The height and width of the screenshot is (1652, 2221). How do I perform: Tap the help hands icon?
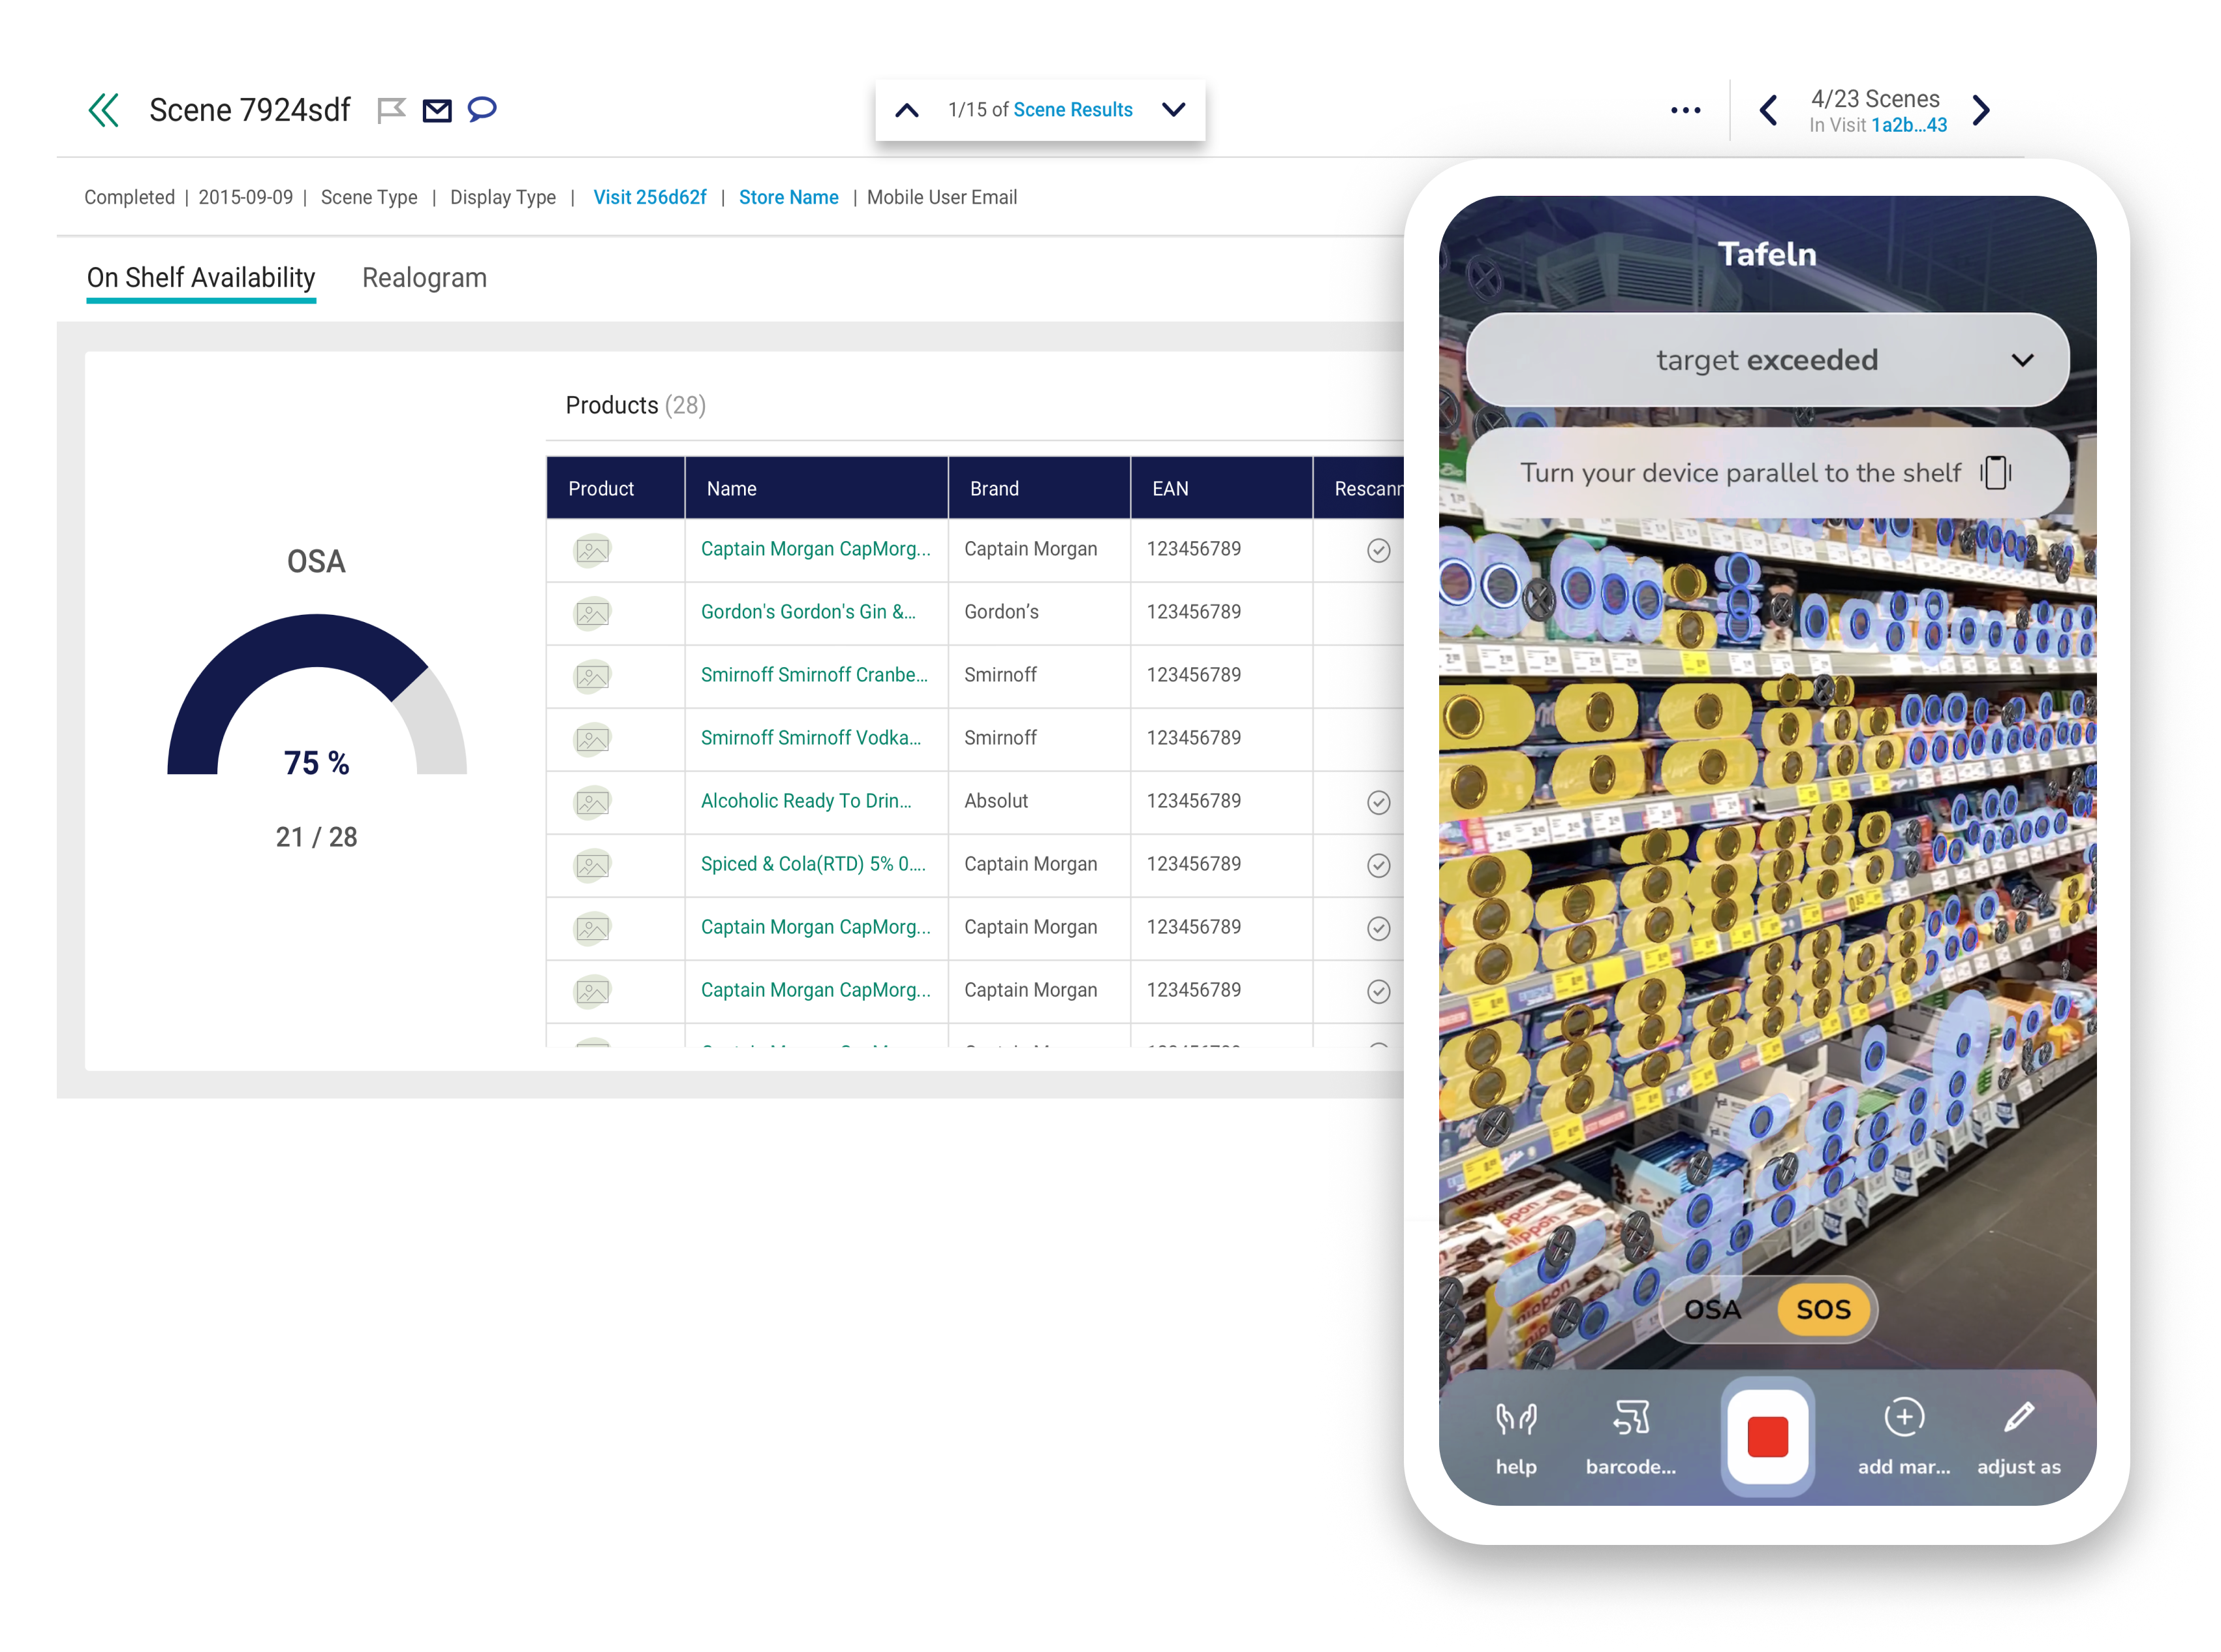pyautogui.click(x=1515, y=1418)
